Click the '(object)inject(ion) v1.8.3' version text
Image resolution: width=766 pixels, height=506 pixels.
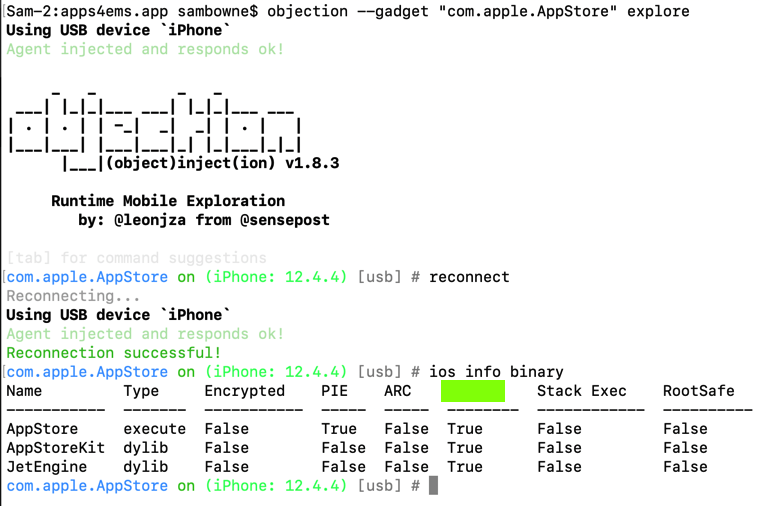click(222, 163)
